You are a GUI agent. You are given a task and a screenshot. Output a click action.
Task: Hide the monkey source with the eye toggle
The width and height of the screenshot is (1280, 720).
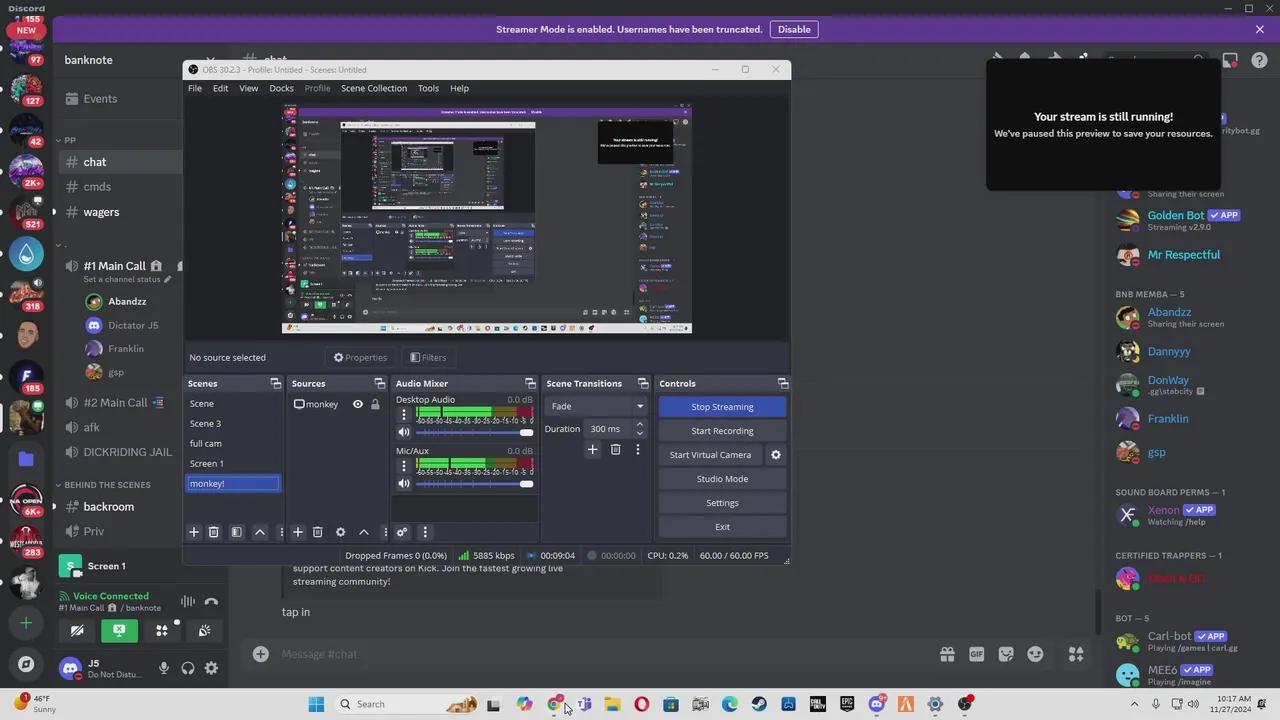(x=357, y=403)
